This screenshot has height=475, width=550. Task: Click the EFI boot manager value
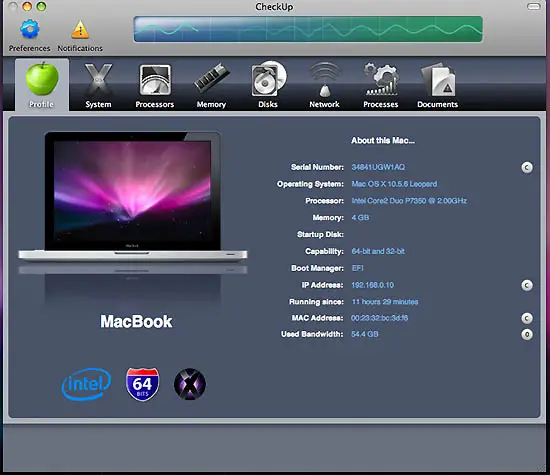tap(357, 268)
